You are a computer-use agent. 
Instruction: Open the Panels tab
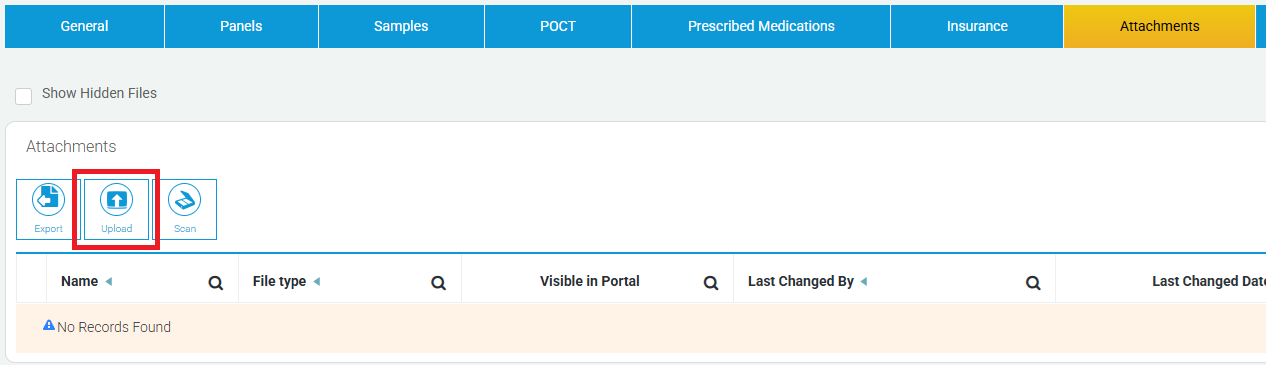coord(241,26)
